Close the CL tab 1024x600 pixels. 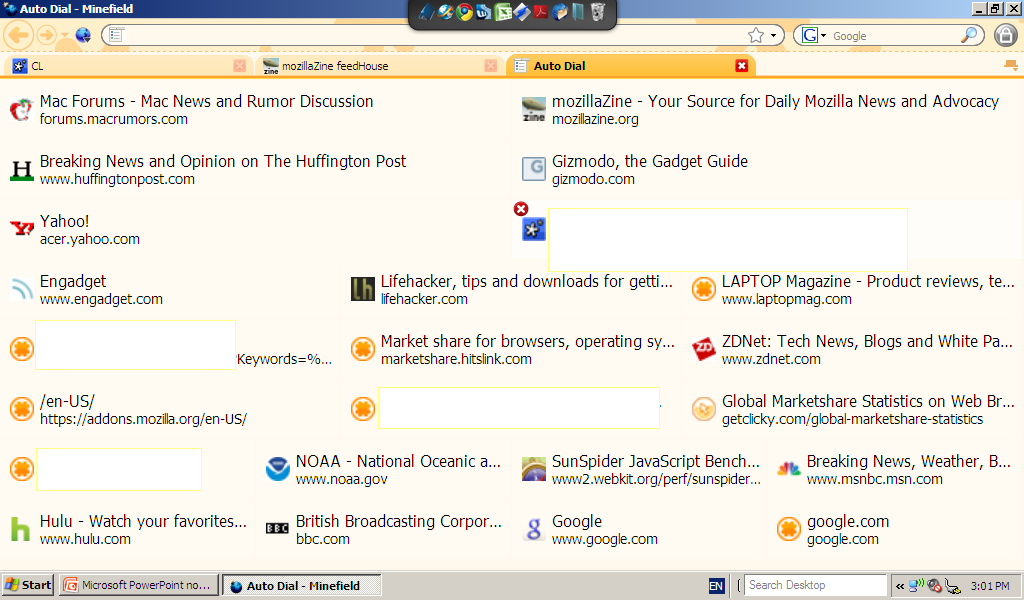click(240, 66)
